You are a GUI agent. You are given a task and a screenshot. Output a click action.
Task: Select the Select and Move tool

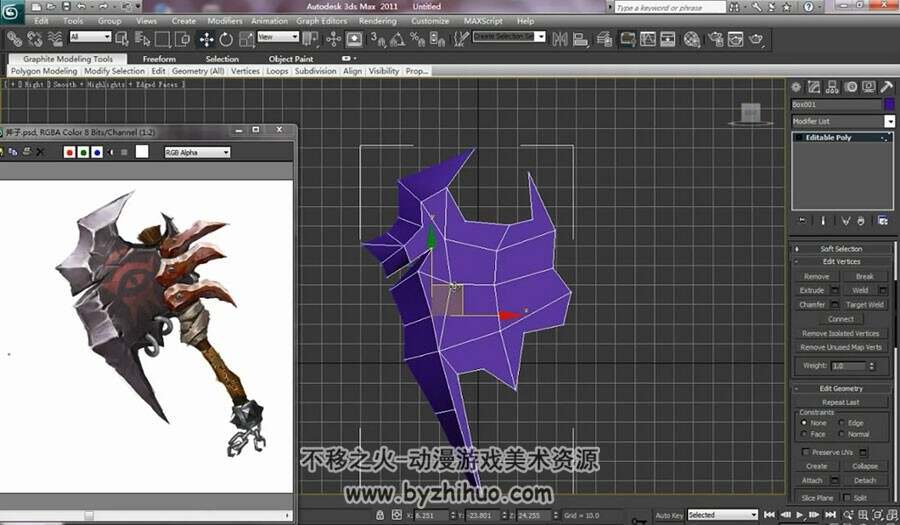click(x=206, y=39)
